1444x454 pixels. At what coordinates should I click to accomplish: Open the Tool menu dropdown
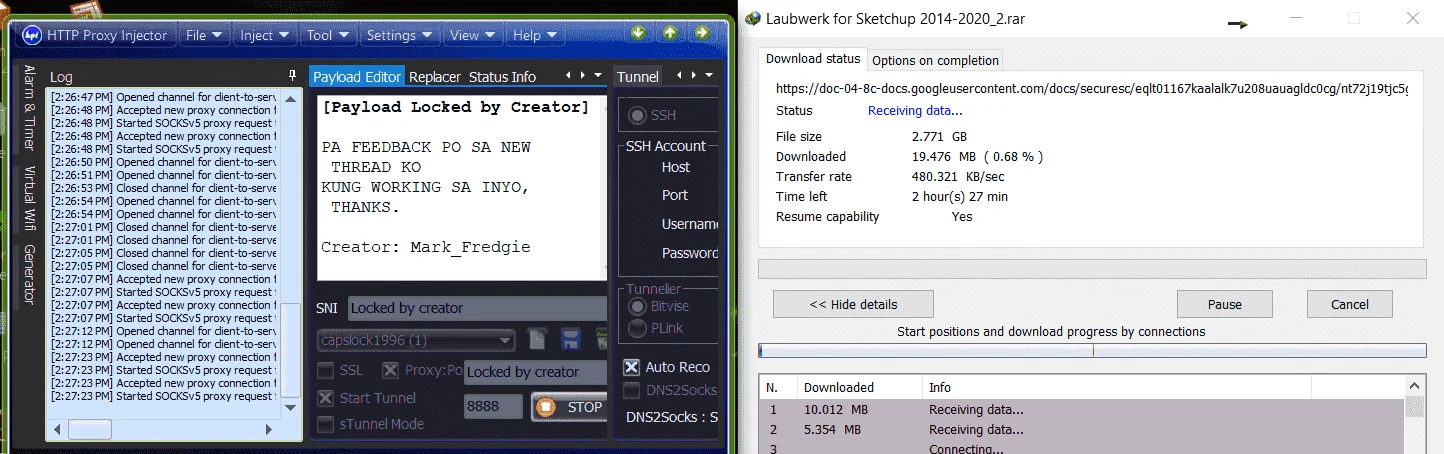tap(329, 35)
